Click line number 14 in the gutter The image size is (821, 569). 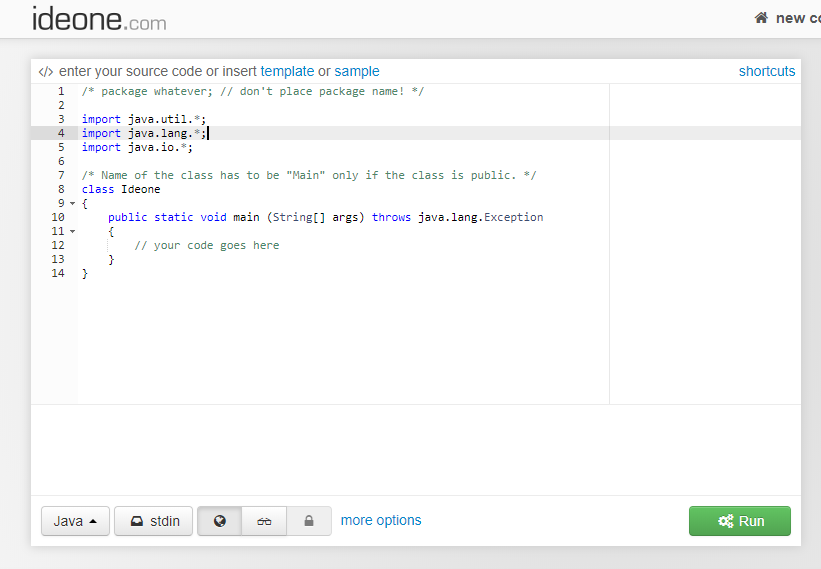(58, 273)
